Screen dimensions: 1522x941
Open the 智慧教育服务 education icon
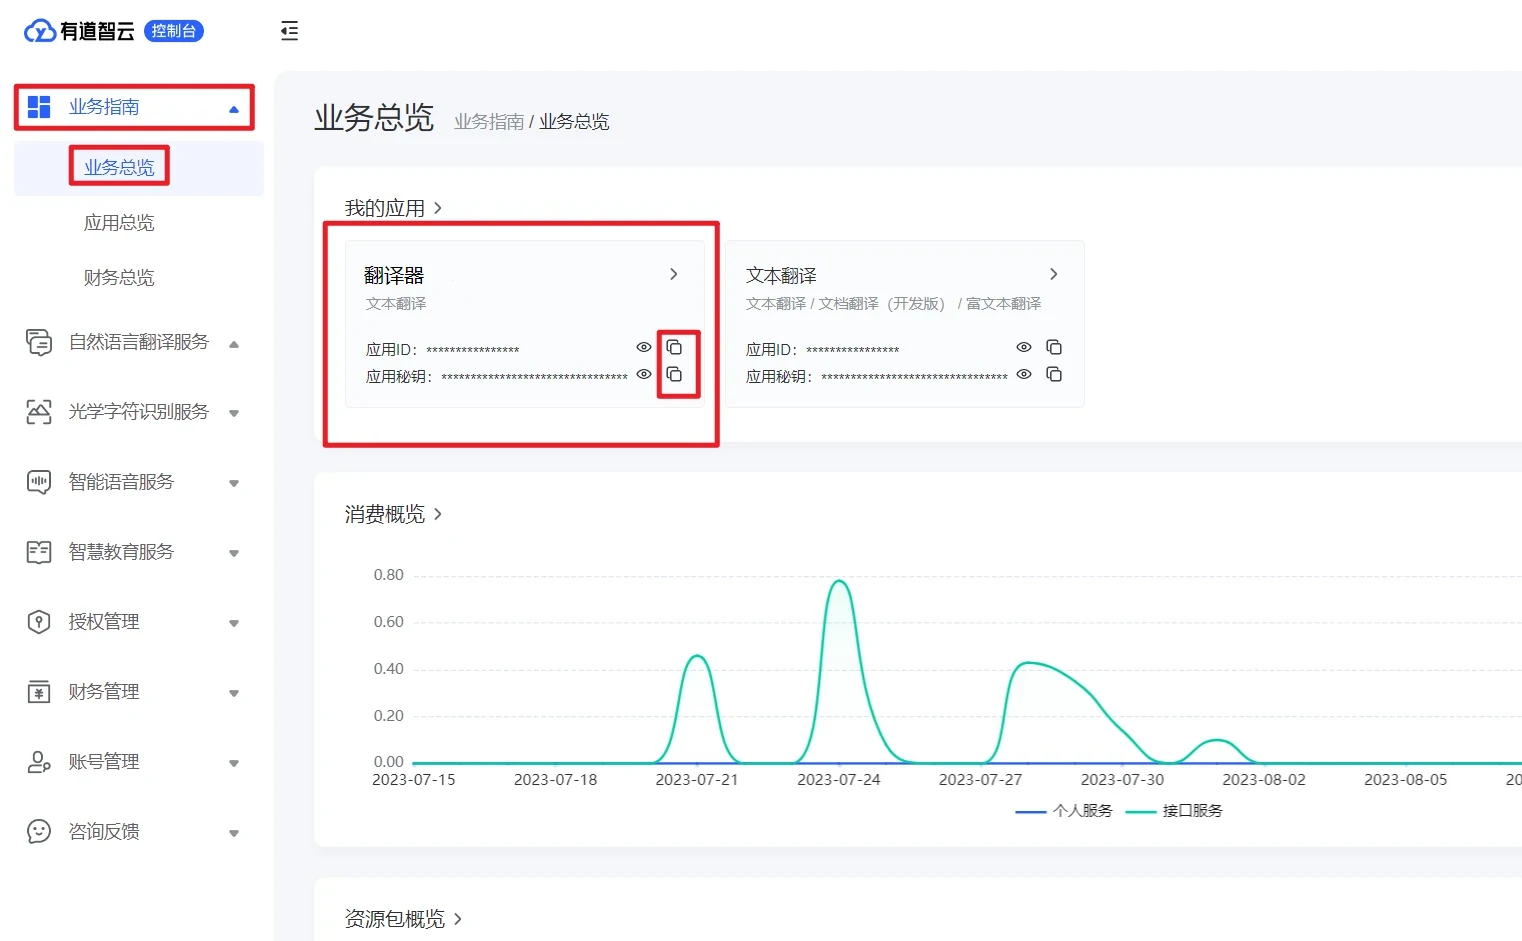(x=38, y=552)
